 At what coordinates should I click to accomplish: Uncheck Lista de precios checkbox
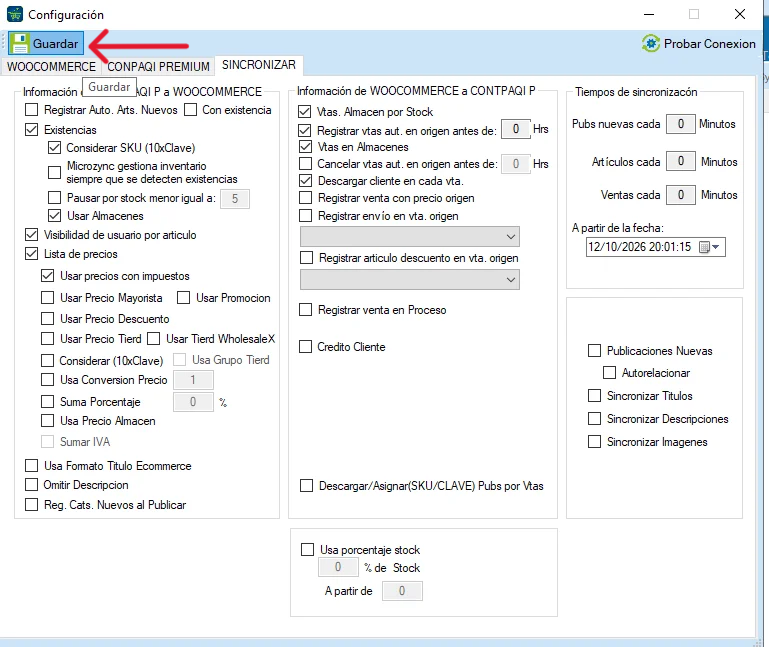tap(31, 254)
